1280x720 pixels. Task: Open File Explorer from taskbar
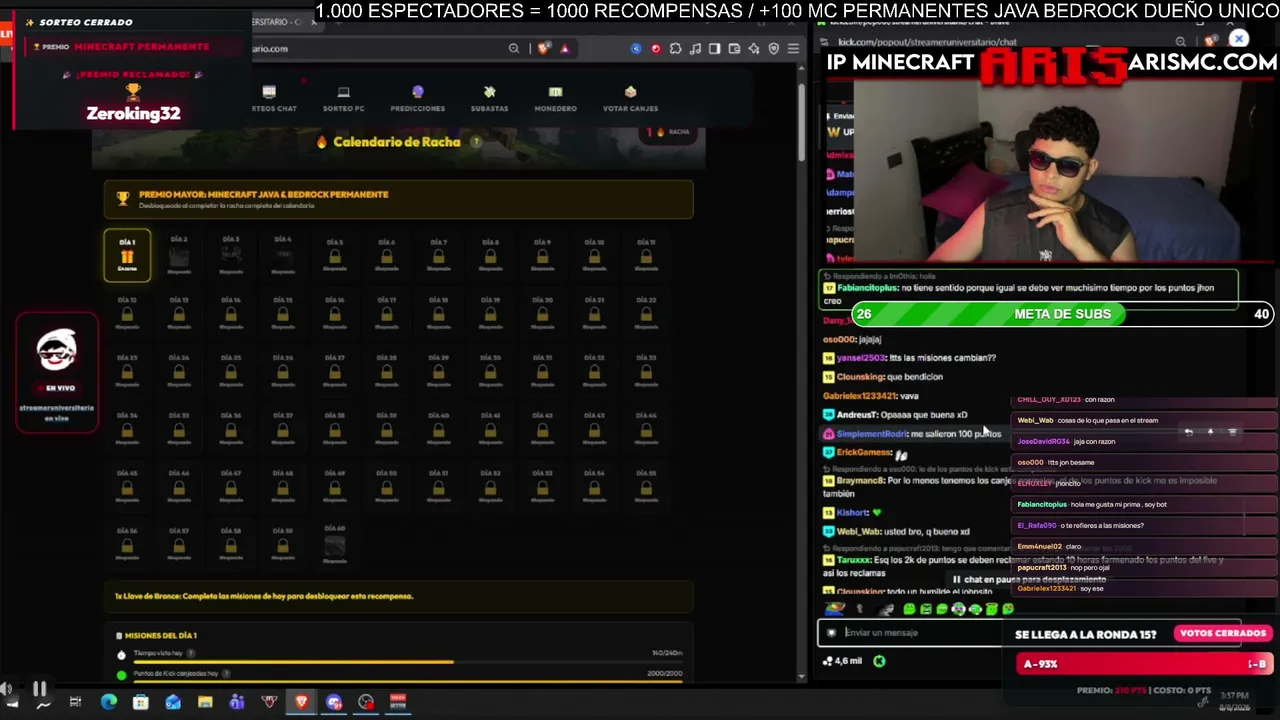[x=205, y=702]
